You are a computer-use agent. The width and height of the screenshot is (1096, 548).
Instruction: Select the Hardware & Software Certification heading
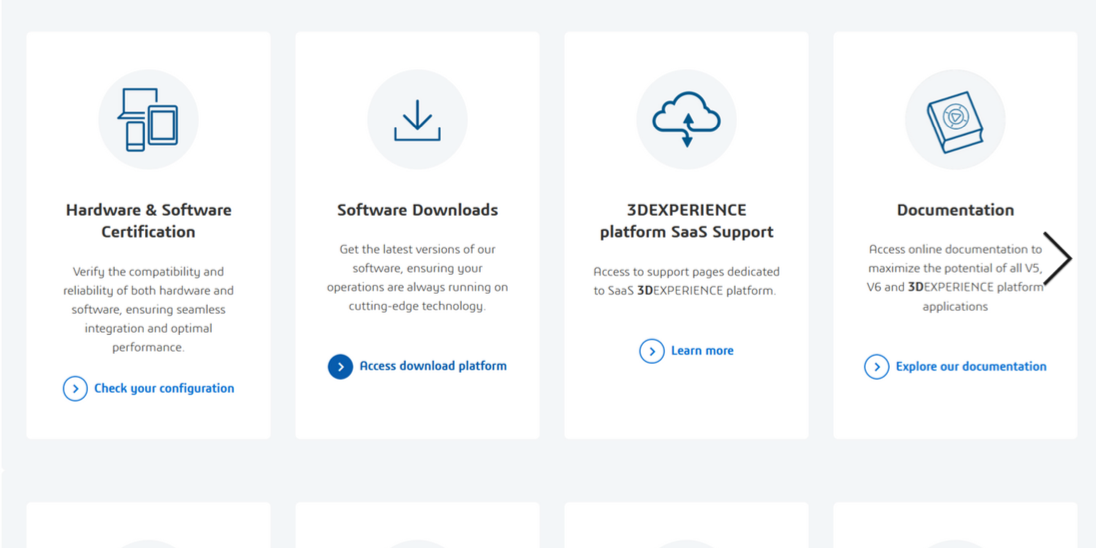tap(148, 221)
